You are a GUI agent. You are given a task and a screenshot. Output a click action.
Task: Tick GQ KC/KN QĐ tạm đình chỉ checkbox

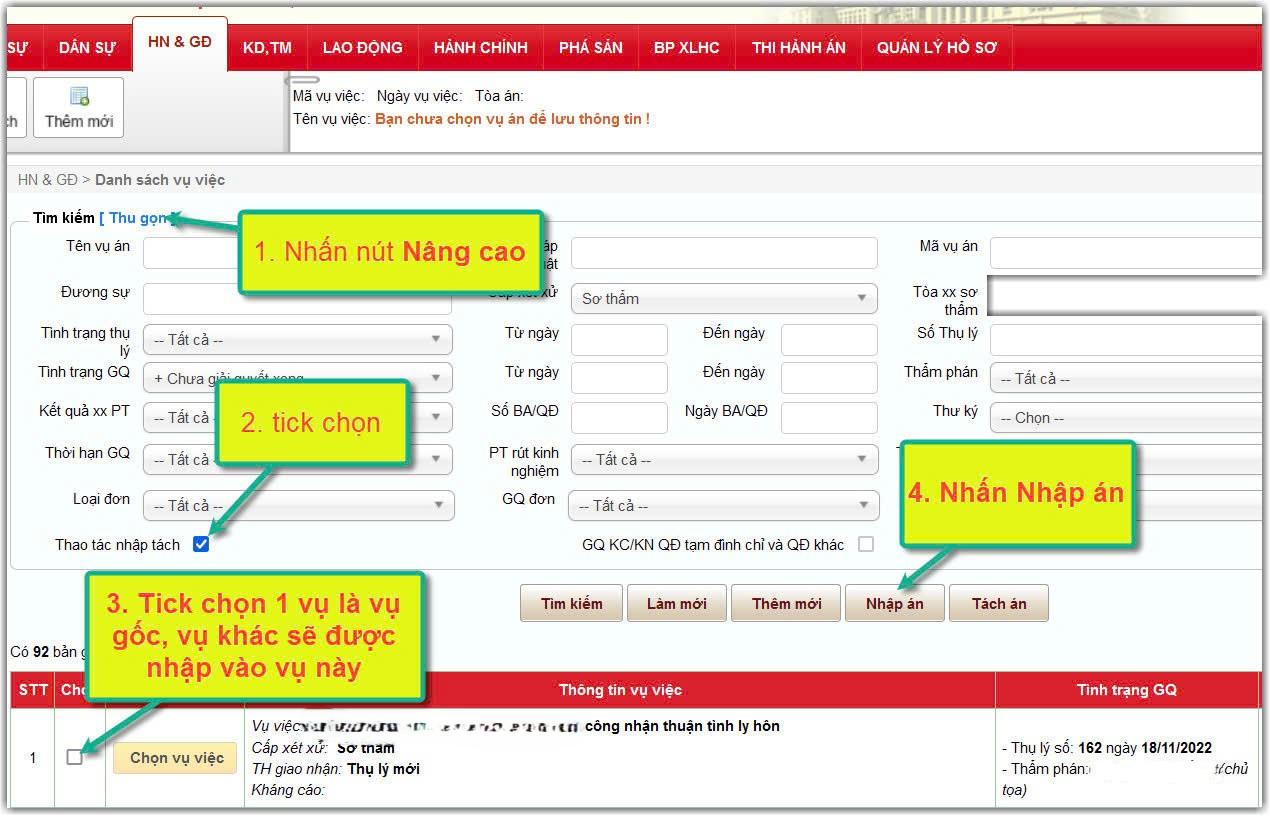[866, 544]
